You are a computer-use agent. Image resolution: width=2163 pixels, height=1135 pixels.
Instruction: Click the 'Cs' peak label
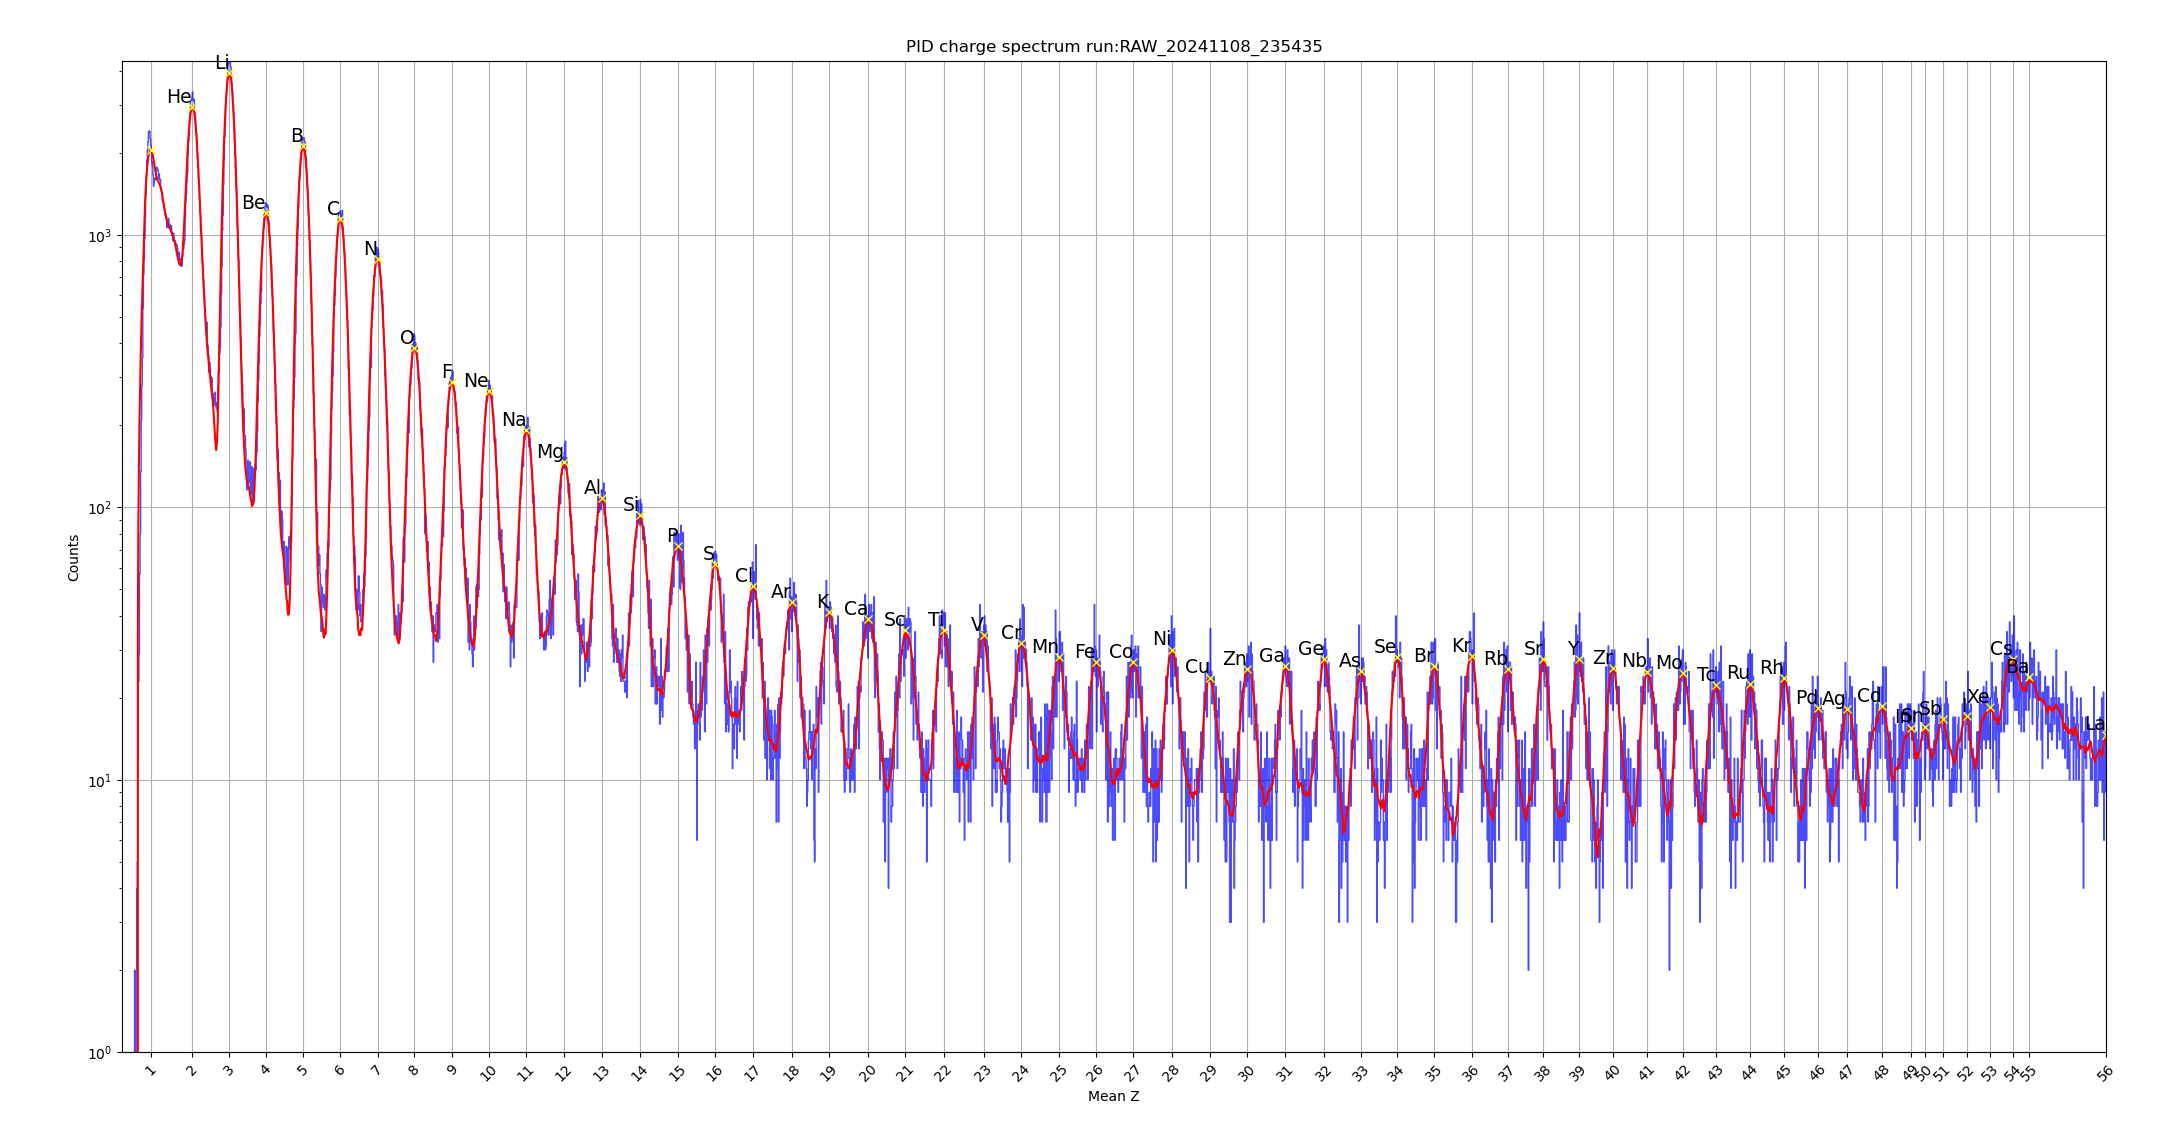click(x=2001, y=649)
